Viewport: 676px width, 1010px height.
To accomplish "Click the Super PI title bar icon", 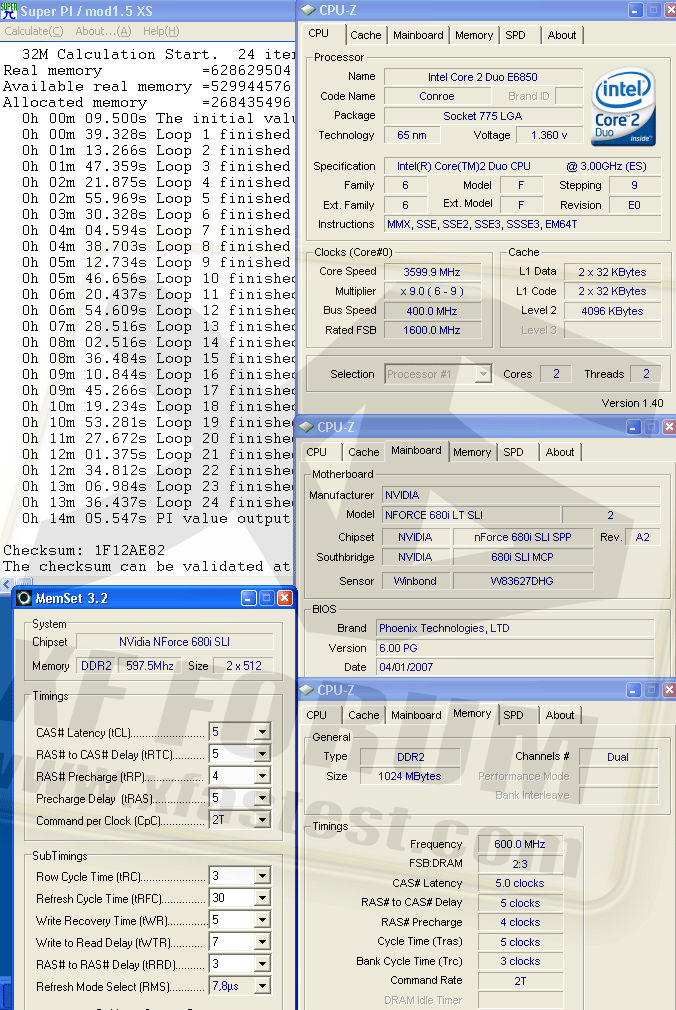I will tap(8, 10).
